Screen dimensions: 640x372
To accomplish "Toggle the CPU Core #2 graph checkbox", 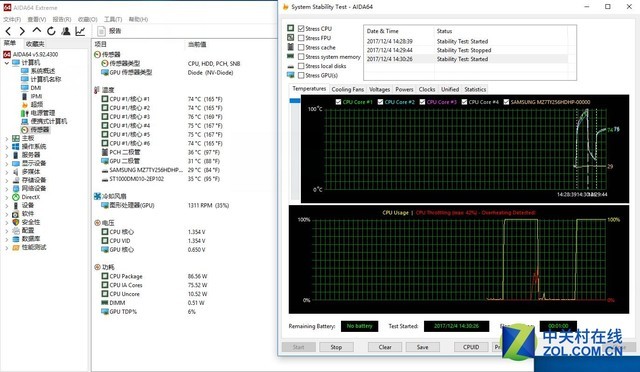I will tap(380, 102).
